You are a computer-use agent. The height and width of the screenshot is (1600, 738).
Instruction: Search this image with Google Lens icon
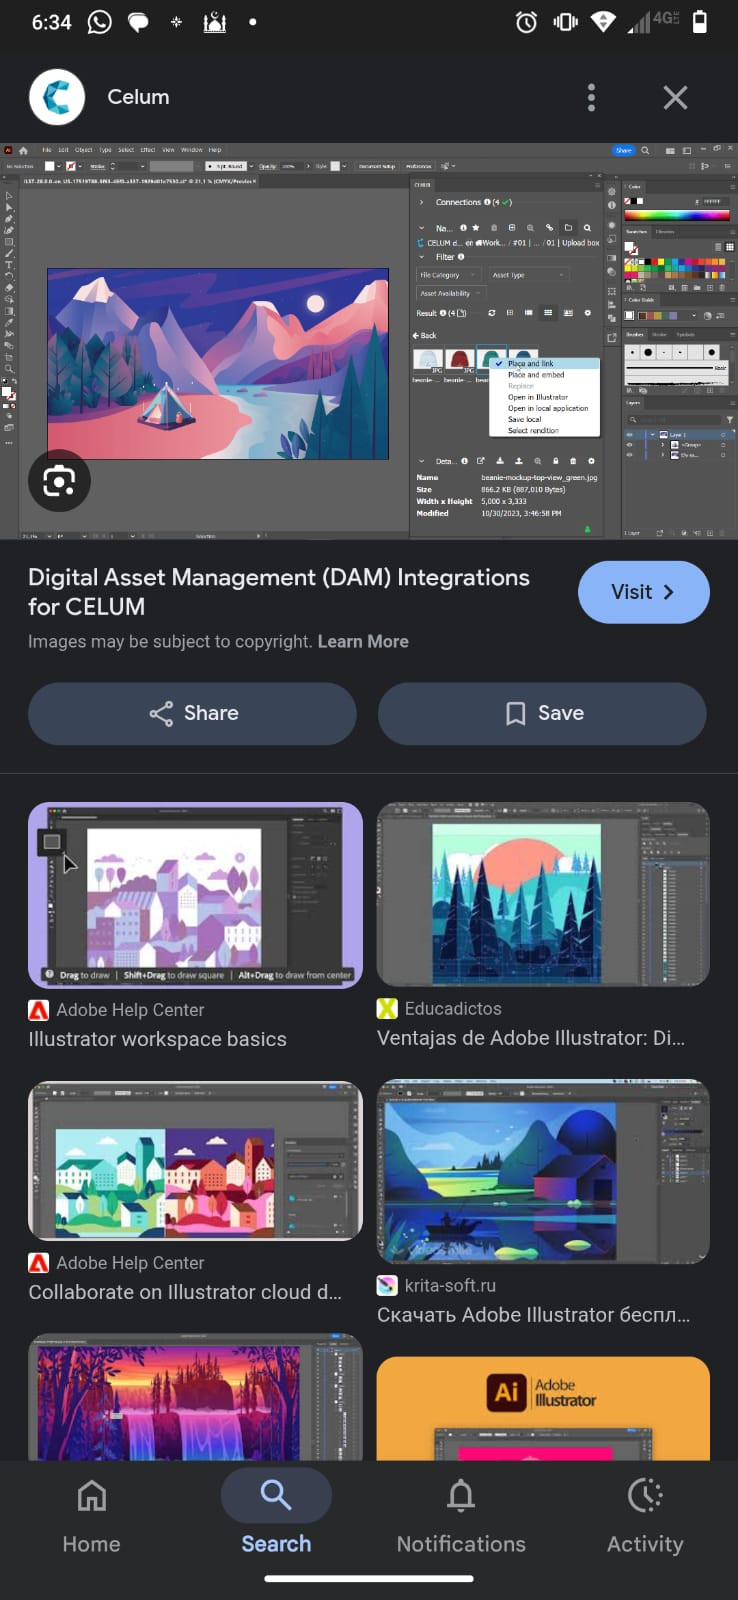coord(59,481)
